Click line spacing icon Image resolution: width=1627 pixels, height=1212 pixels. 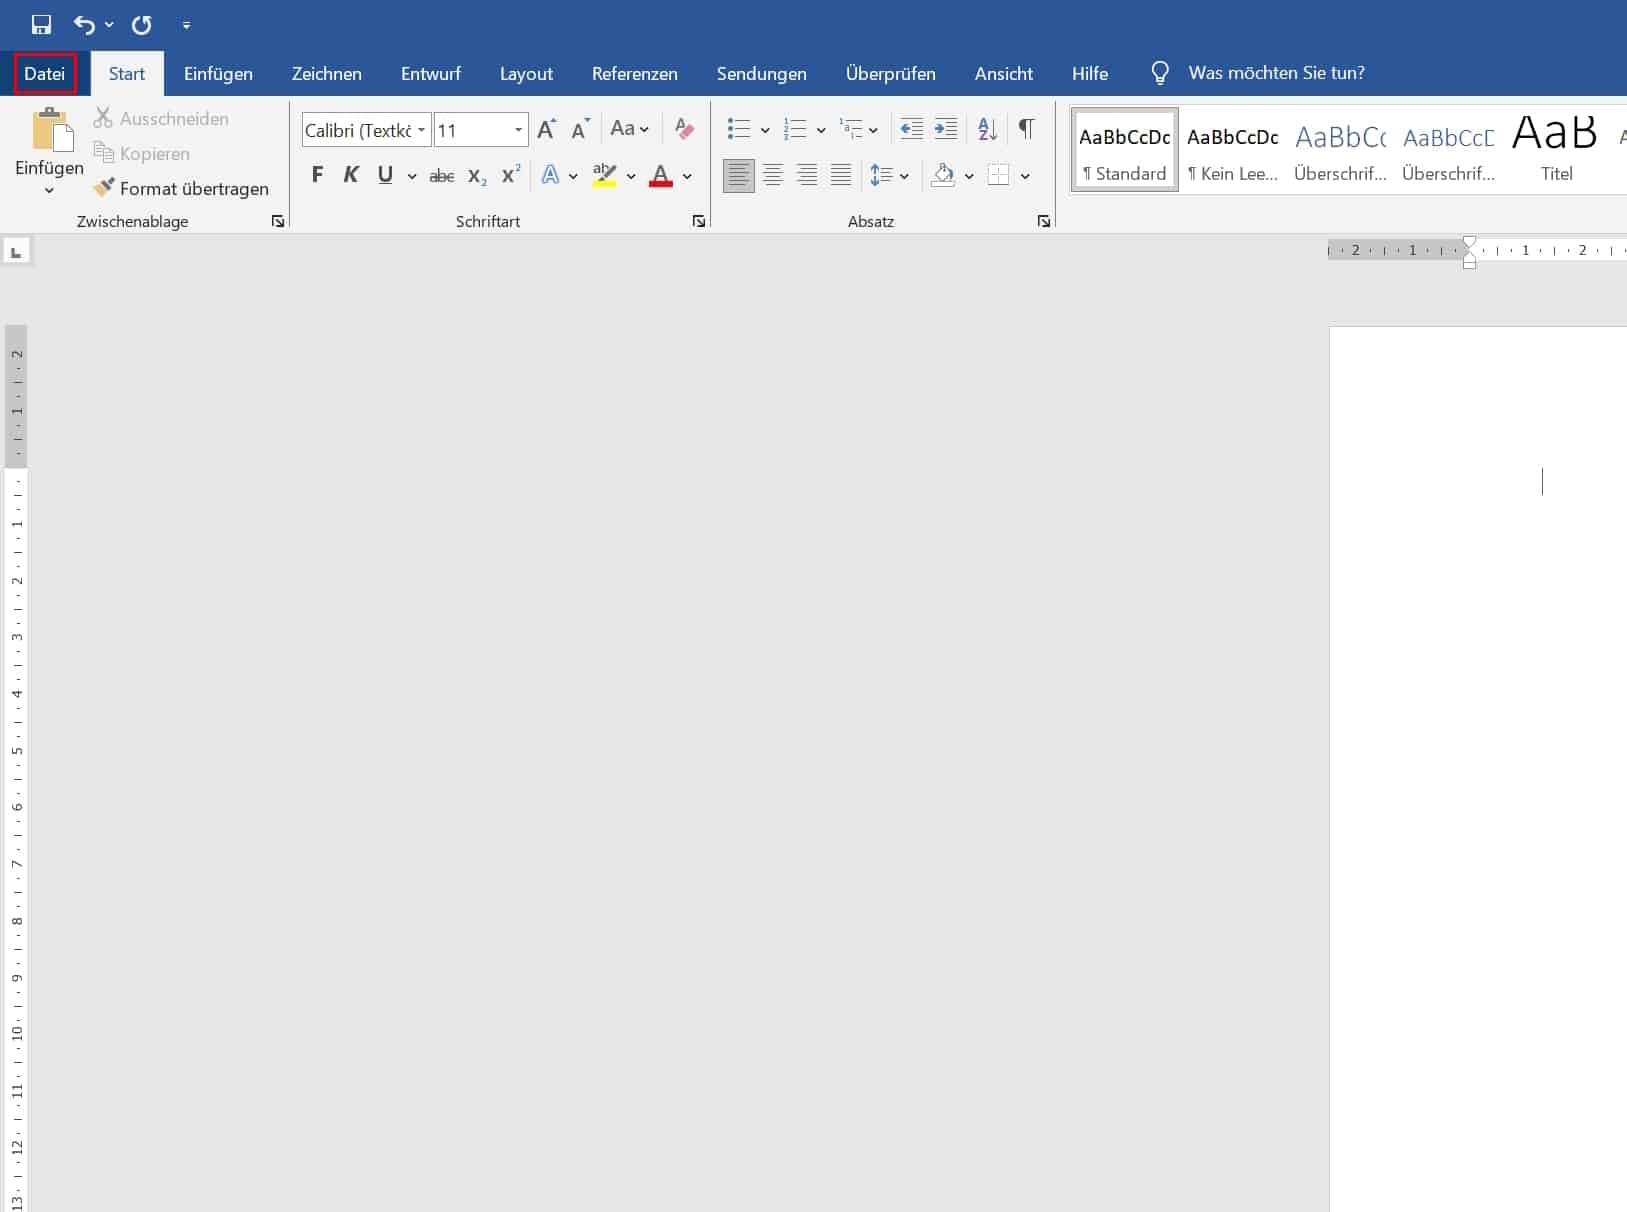click(x=880, y=175)
